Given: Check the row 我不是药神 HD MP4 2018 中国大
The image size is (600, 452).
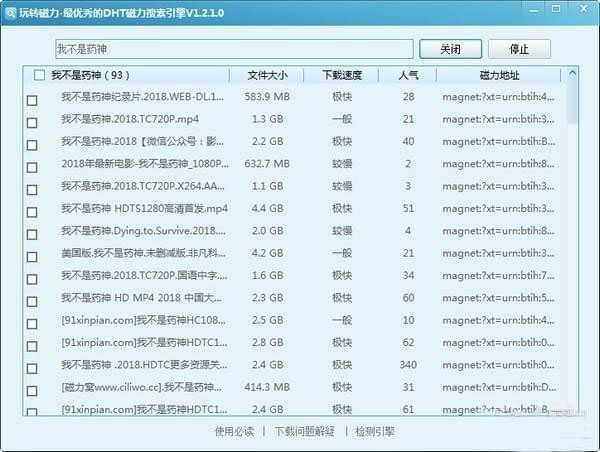Looking at the screenshot, I should pos(32,301).
